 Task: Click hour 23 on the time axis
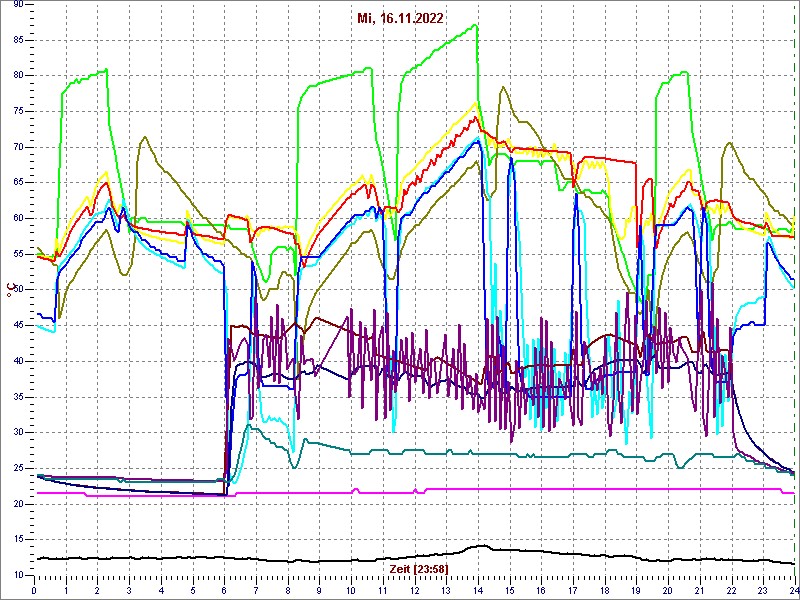(x=763, y=591)
